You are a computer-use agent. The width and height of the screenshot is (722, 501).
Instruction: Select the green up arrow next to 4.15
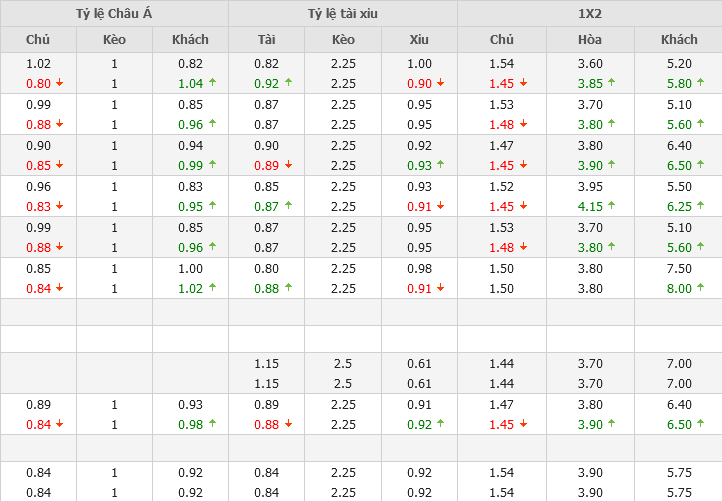coord(611,207)
